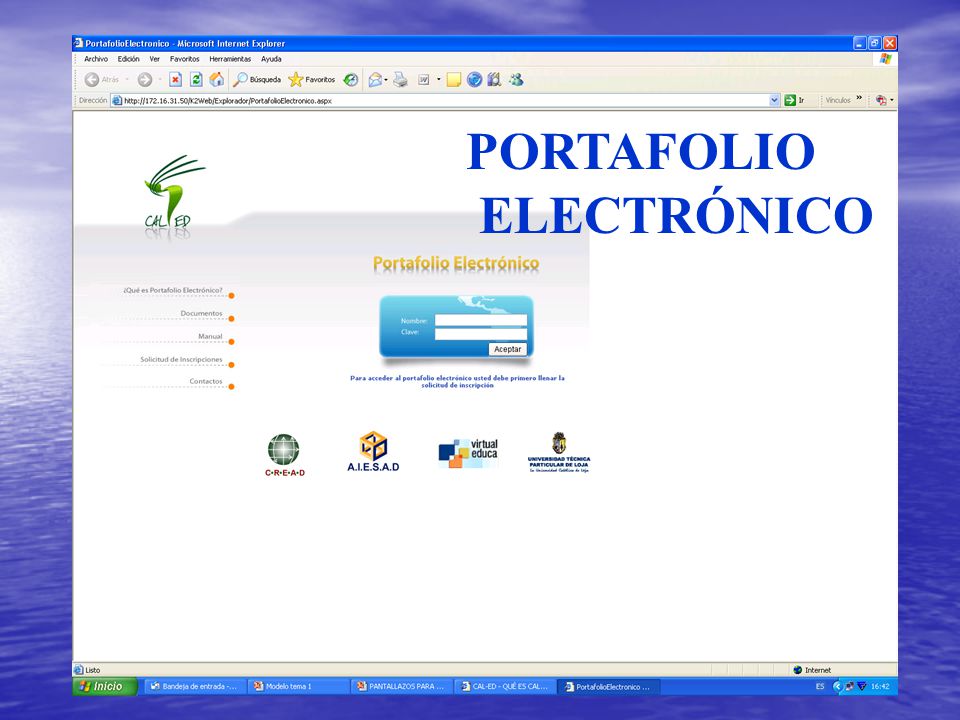Click the Internet zone status indicator

[812, 670]
